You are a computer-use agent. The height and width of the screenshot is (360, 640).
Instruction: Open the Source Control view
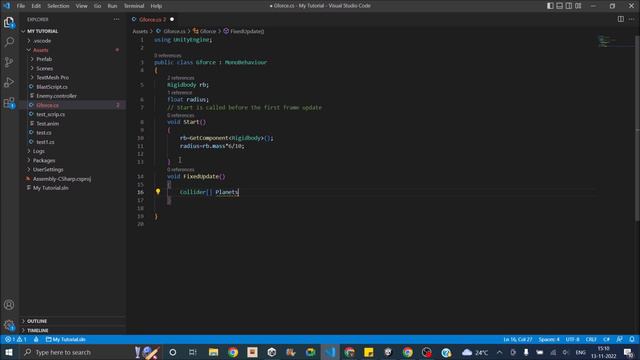pos(9,62)
